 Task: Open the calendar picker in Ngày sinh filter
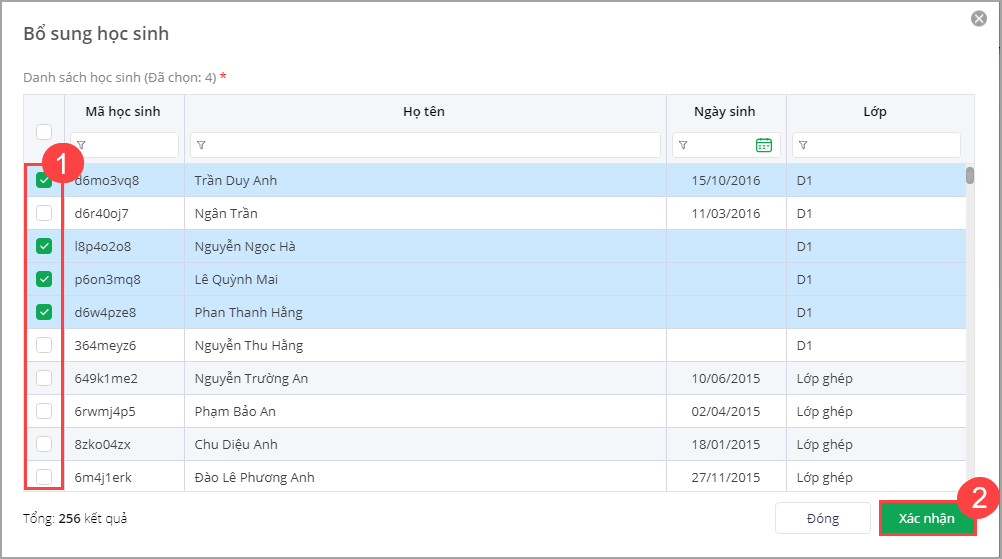[x=764, y=145]
